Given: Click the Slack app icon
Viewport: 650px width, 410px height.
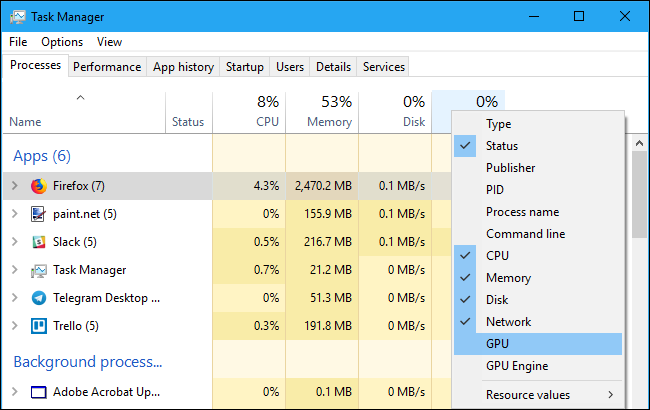Looking at the screenshot, I should (x=39, y=242).
